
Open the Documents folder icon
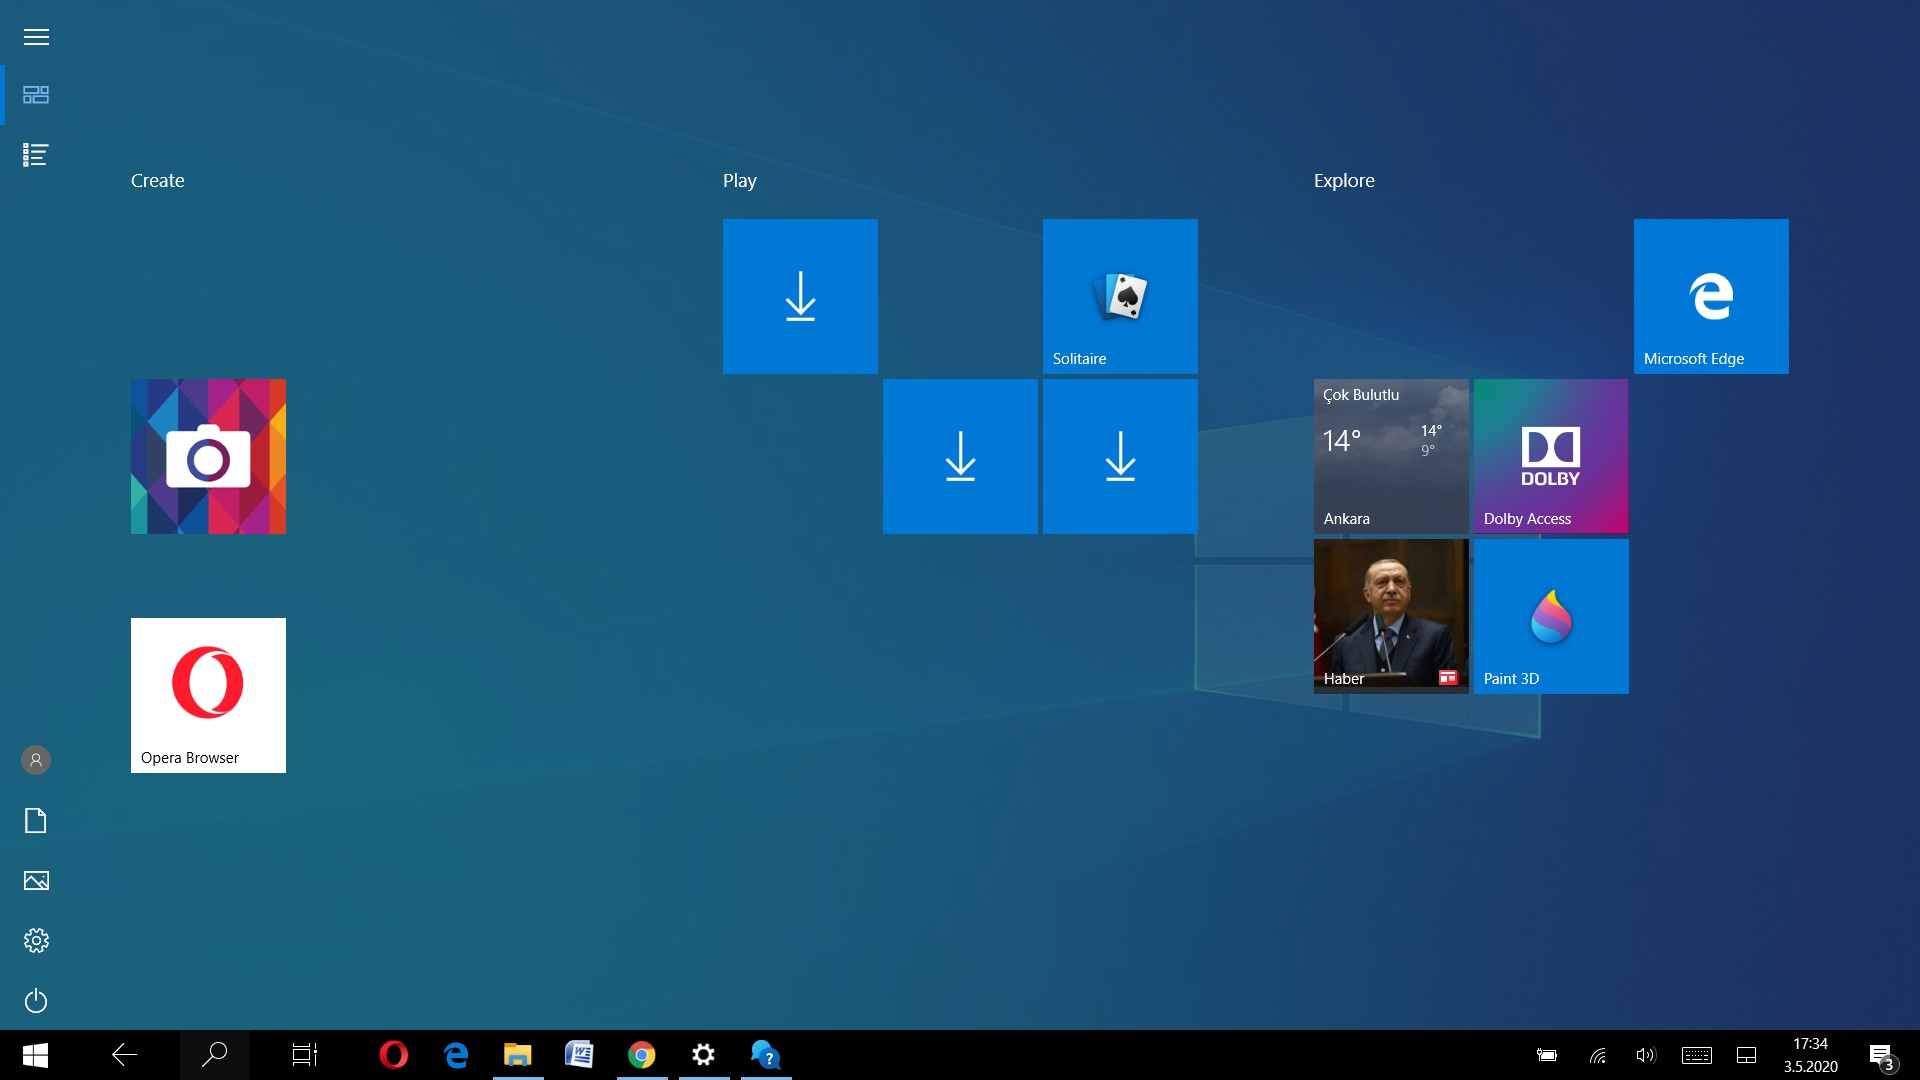point(36,821)
